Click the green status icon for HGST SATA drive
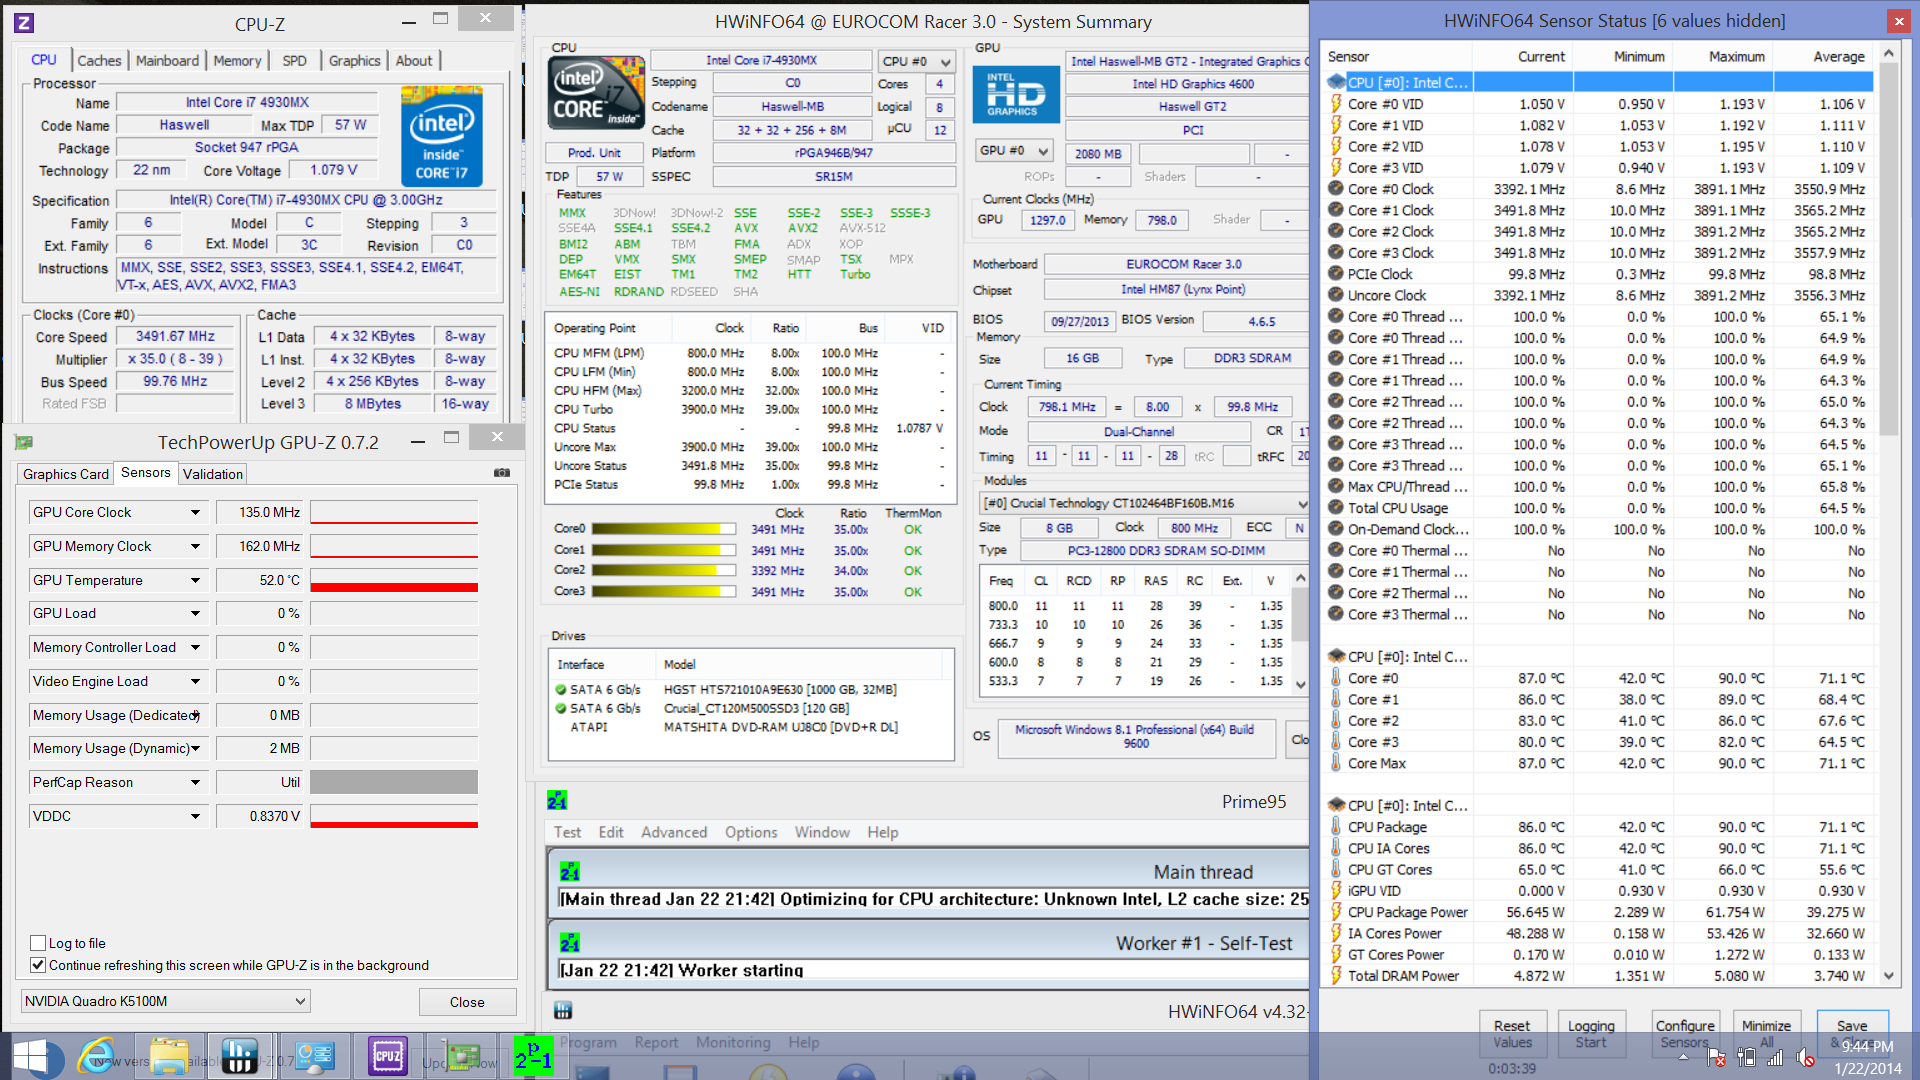 (x=561, y=690)
